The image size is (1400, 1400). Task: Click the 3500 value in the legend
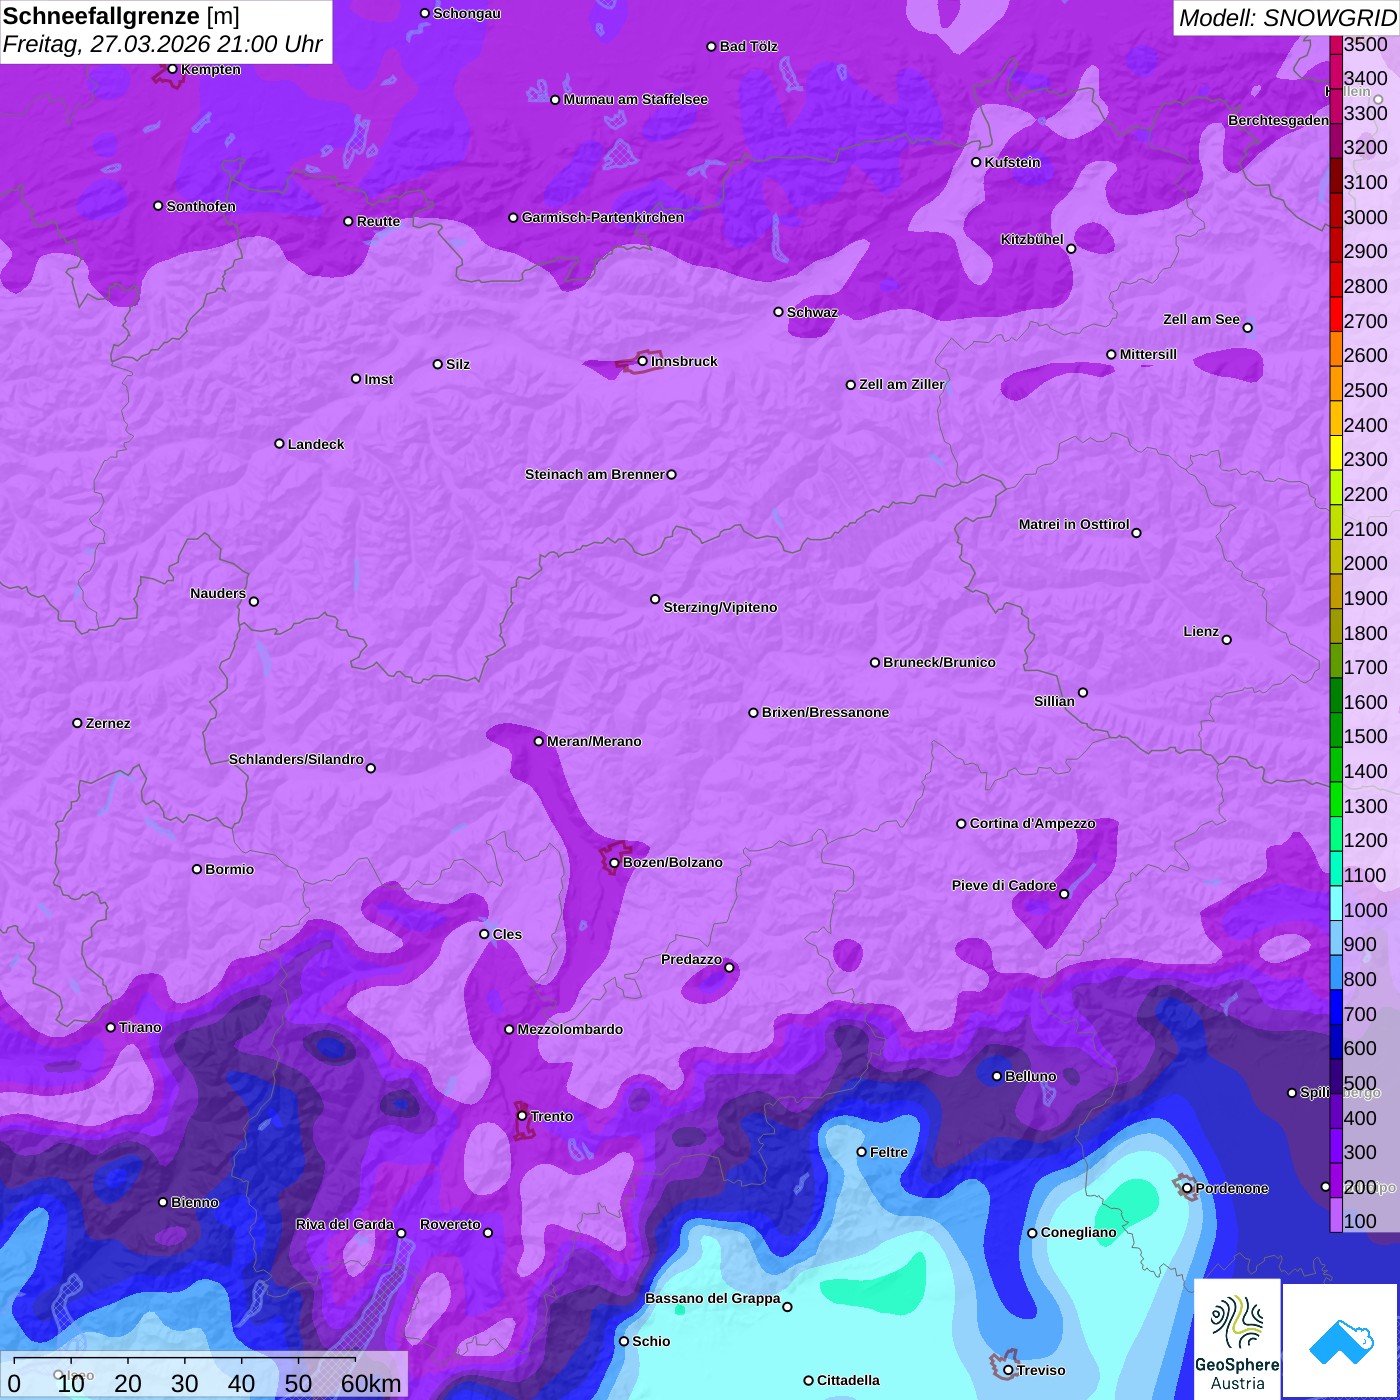click(1366, 44)
